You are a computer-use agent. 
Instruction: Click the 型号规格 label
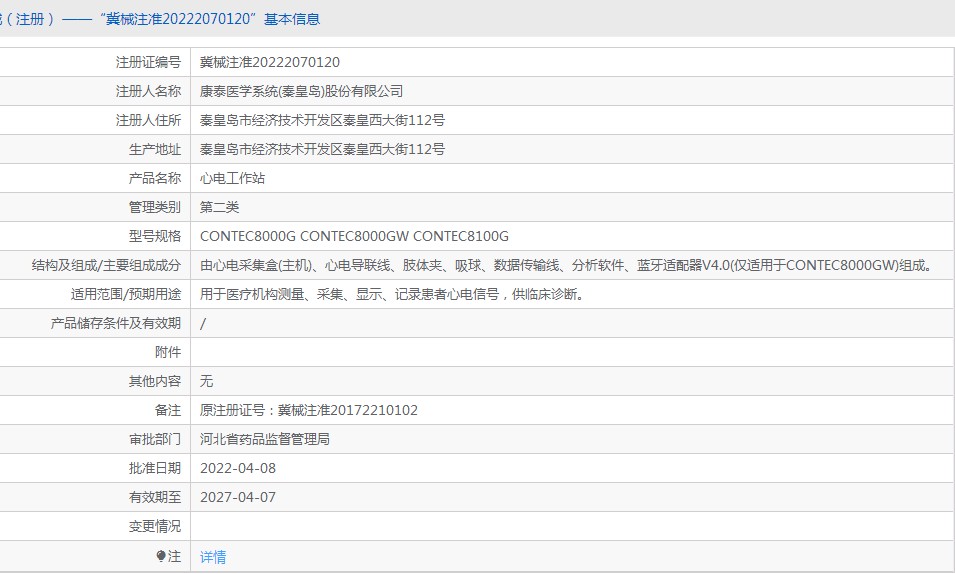point(155,236)
